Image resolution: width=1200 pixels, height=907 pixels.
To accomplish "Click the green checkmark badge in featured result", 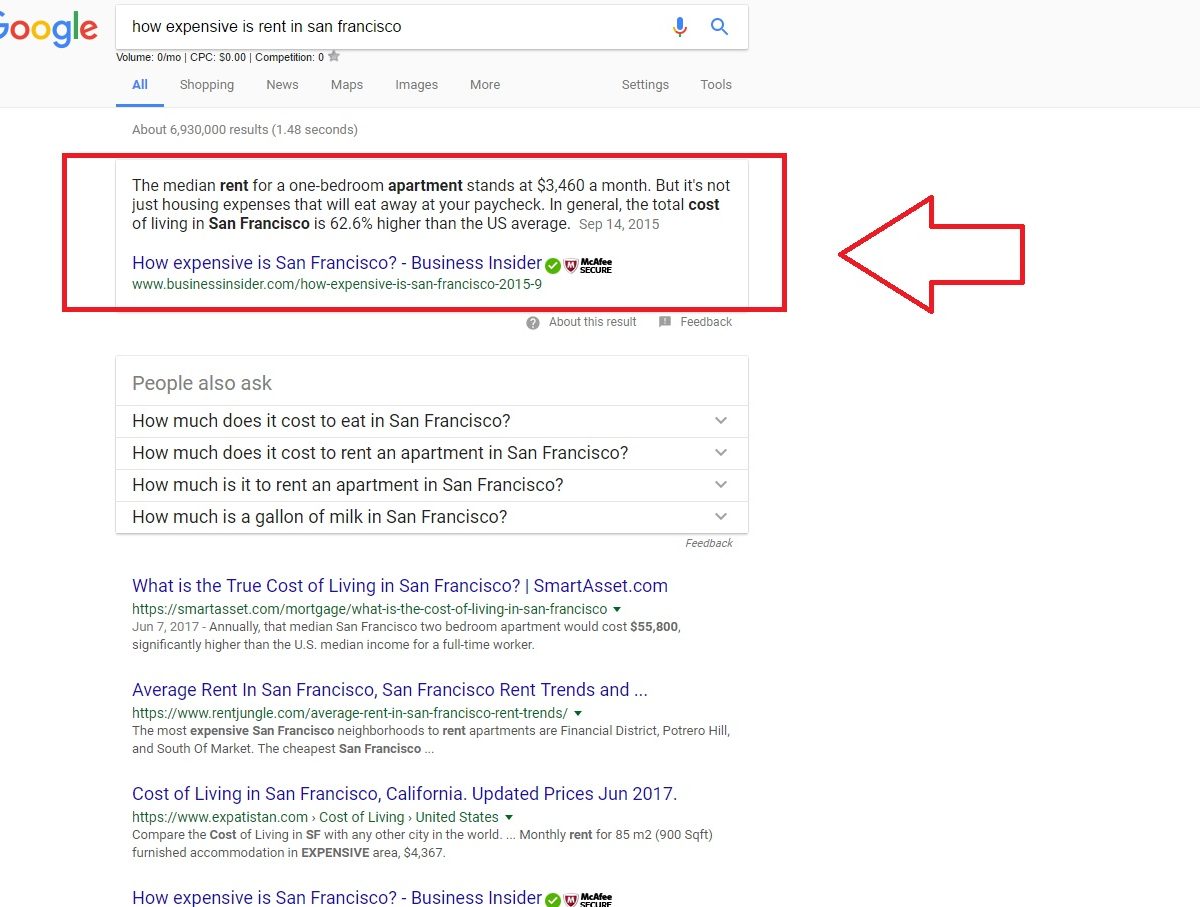I will (x=553, y=265).
